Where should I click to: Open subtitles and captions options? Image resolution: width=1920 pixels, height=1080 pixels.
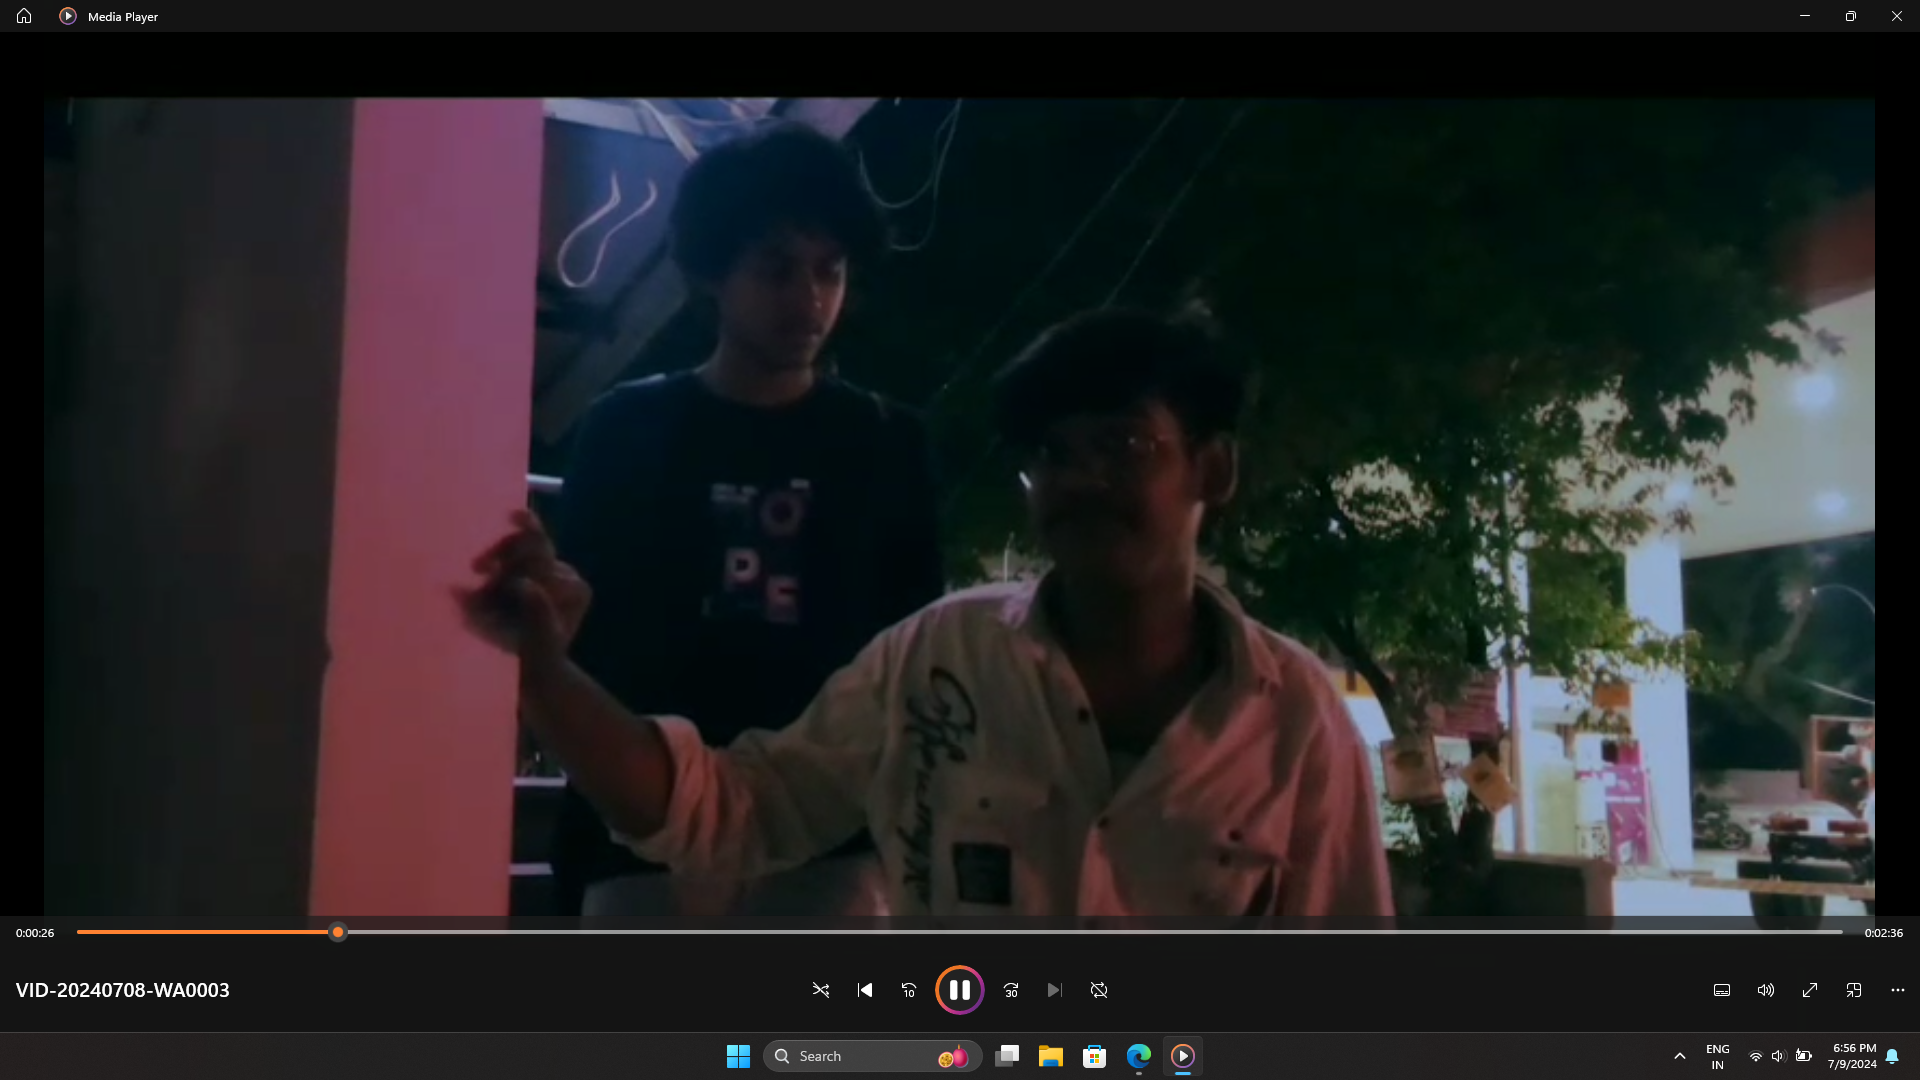point(1722,990)
